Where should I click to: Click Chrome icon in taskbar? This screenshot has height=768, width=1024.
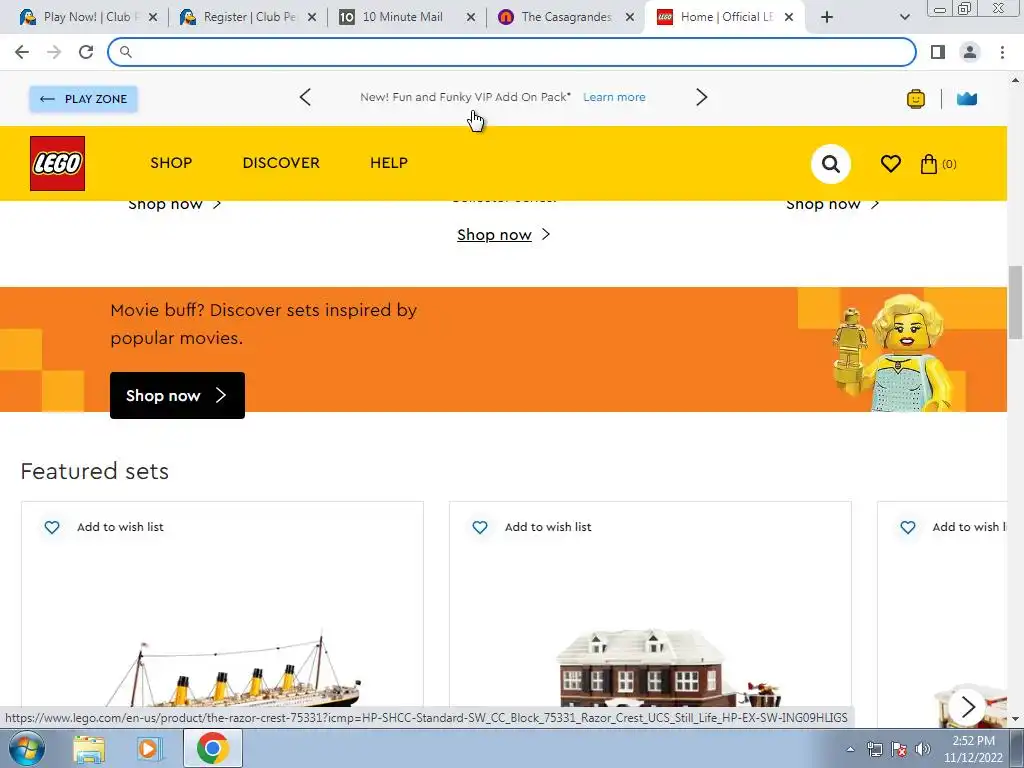212,748
